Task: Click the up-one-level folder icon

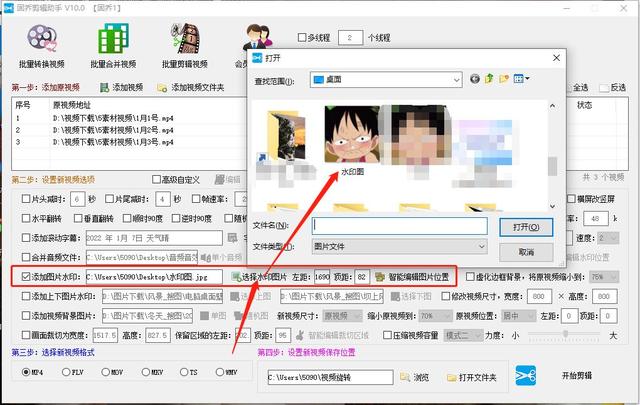Action: tap(489, 79)
